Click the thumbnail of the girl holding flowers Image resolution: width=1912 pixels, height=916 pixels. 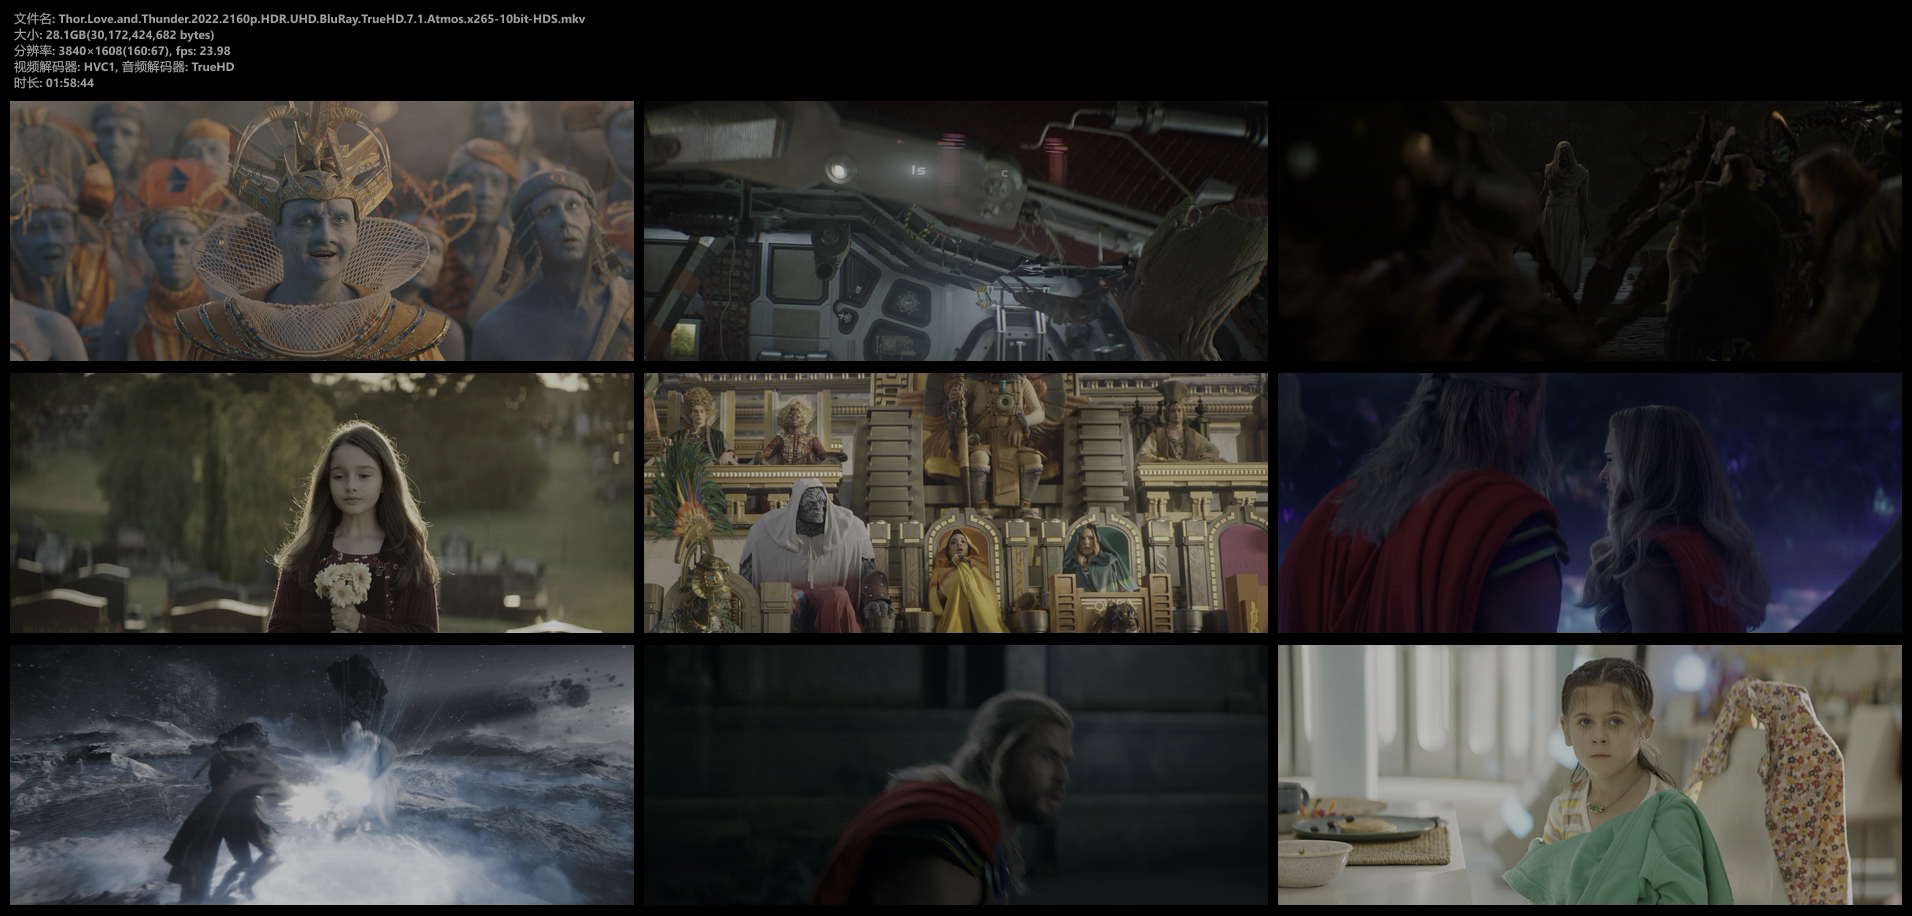tap(322, 503)
